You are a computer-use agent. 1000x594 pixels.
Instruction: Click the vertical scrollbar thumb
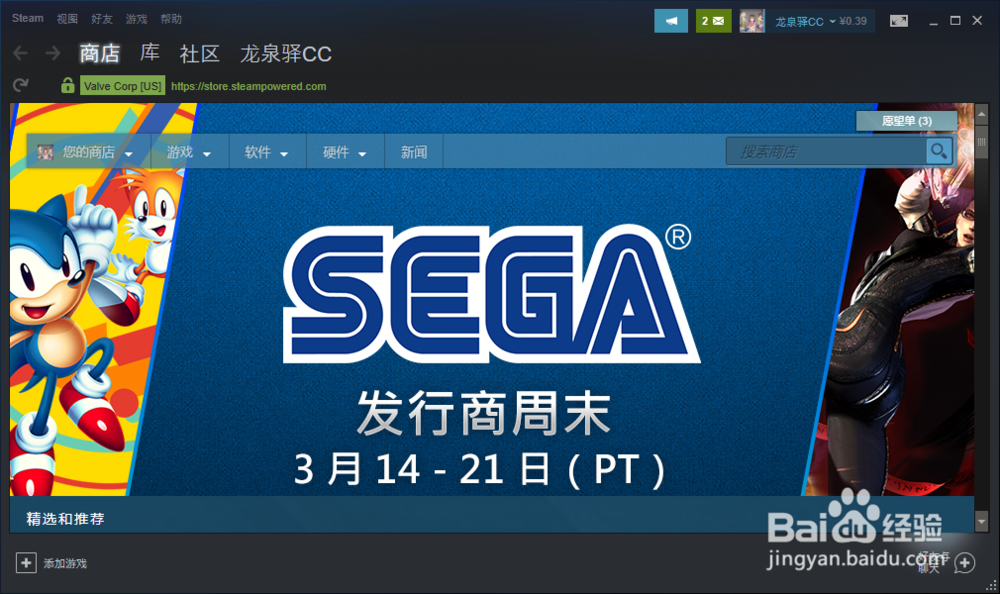tap(982, 142)
